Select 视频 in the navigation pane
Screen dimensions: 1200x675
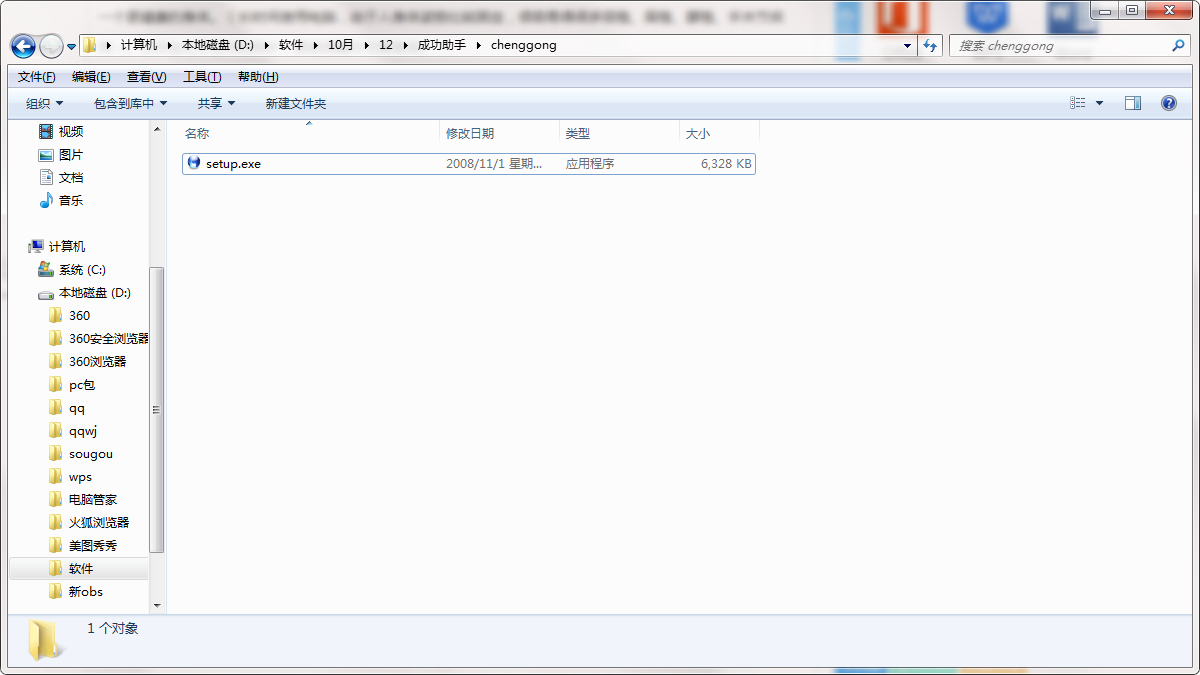coord(71,131)
